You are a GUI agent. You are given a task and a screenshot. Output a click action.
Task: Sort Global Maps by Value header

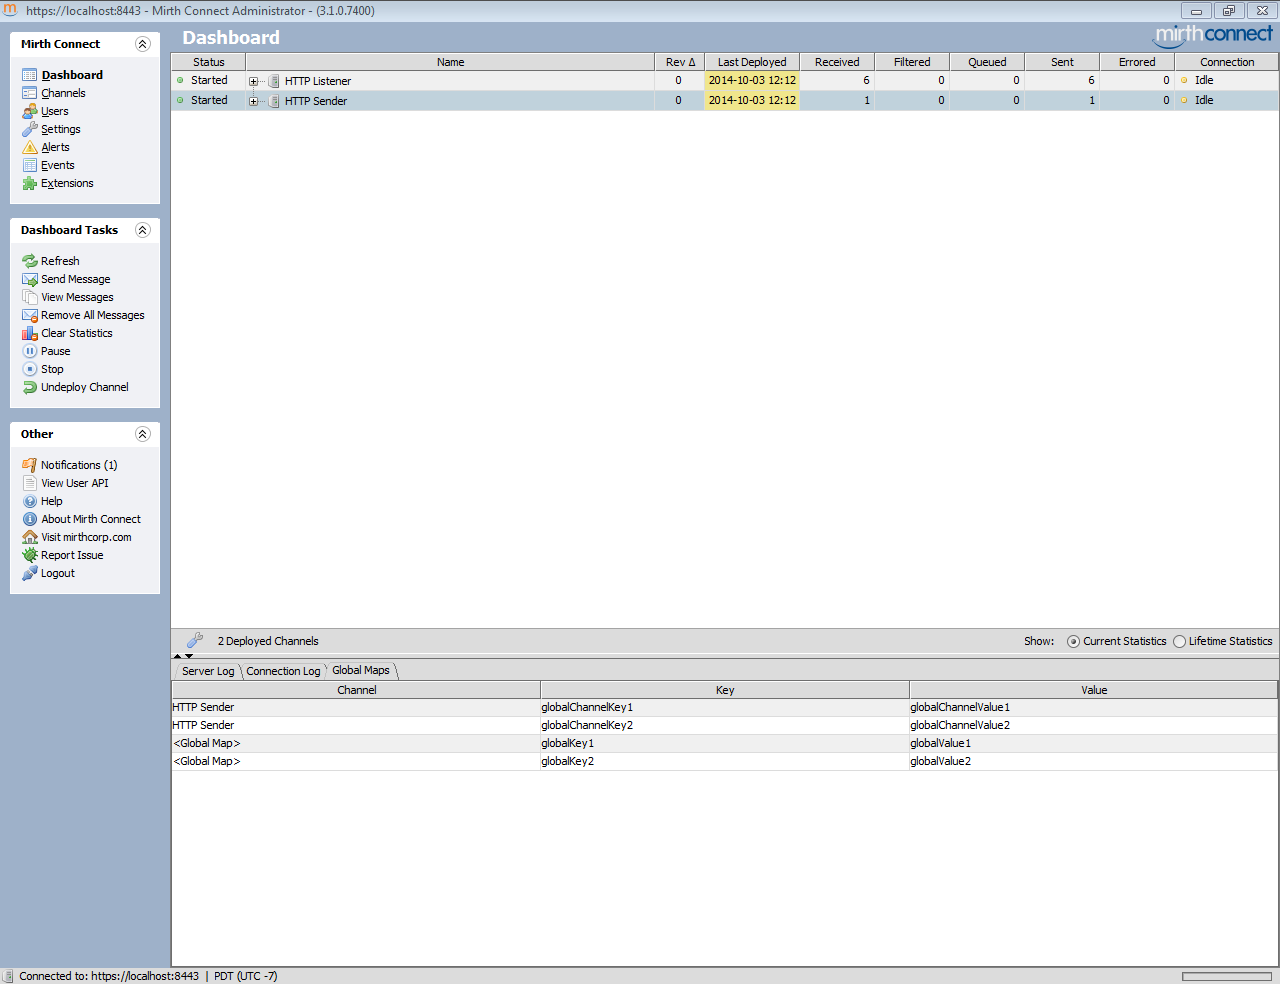(x=1094, y=690)
